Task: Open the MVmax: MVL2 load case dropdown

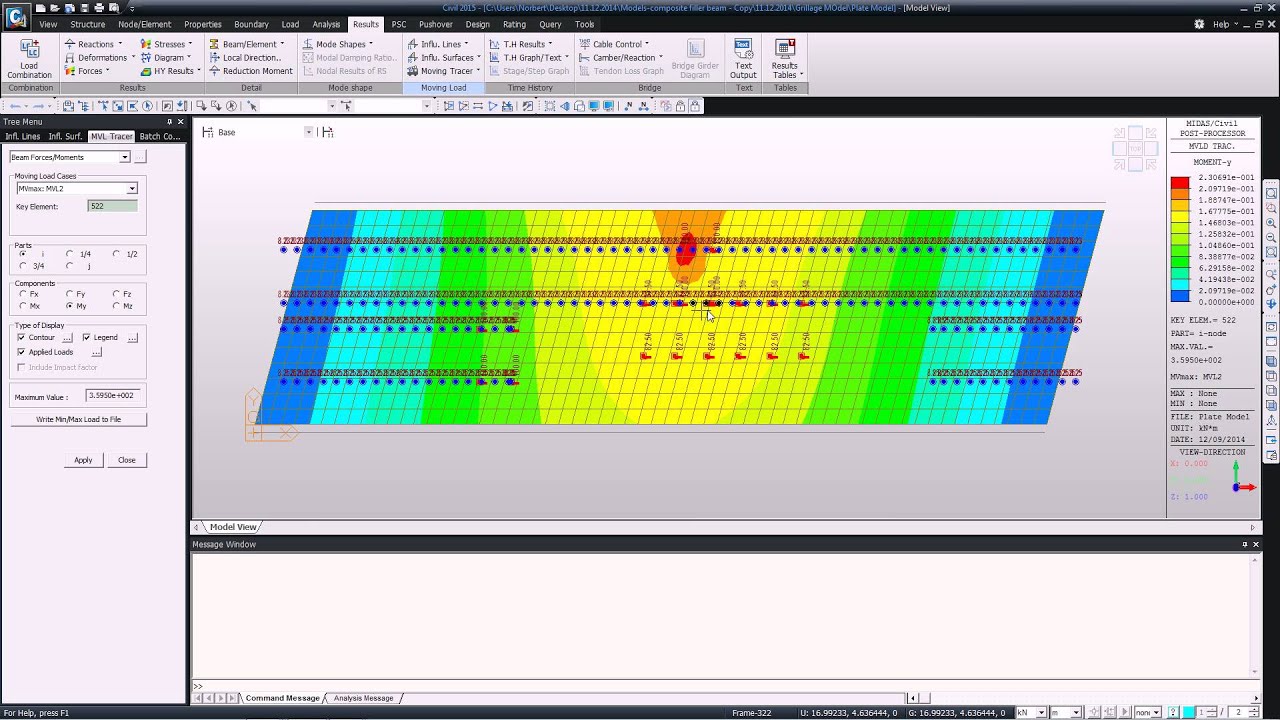Action: 131,189
